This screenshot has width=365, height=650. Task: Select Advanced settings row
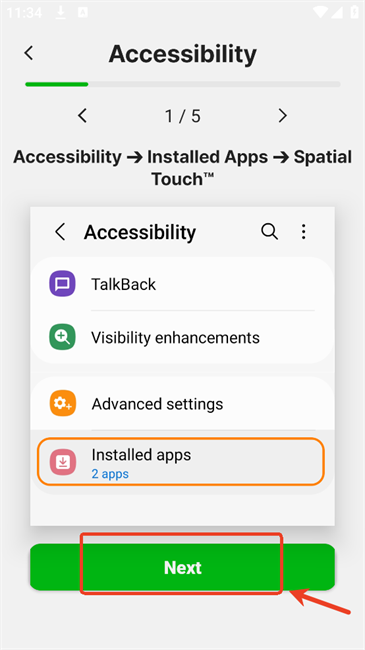182,403
